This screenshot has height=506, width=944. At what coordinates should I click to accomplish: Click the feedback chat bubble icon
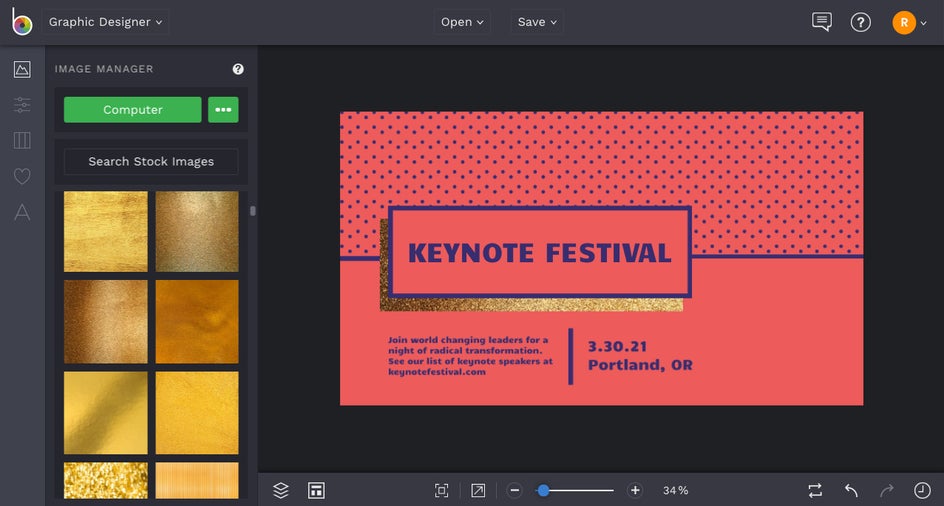(x=822, y=22)
